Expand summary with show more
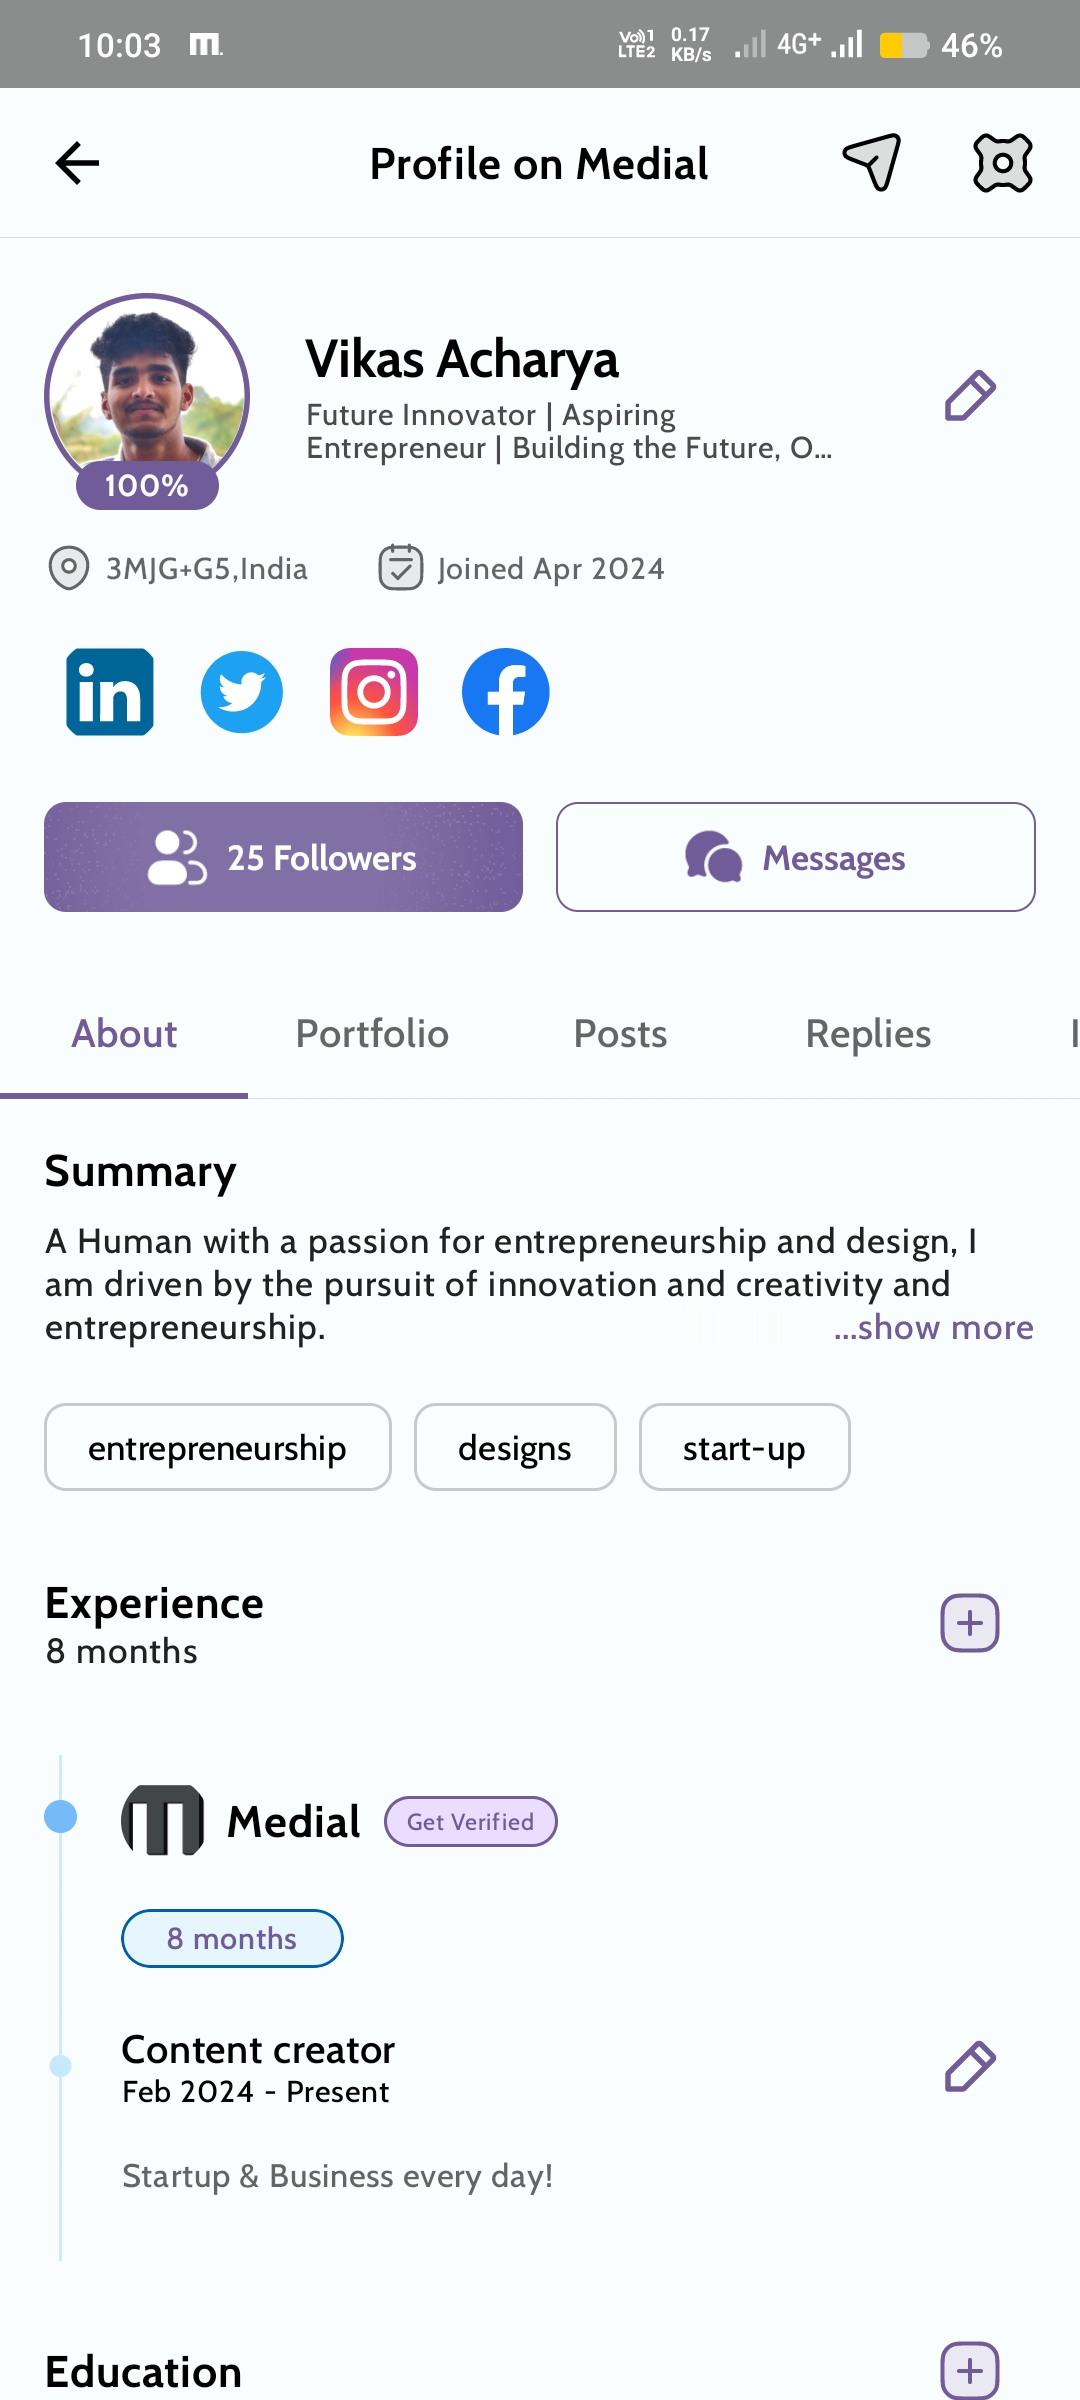This screenshot has height=2400, width=1080. coord(934,1327)
